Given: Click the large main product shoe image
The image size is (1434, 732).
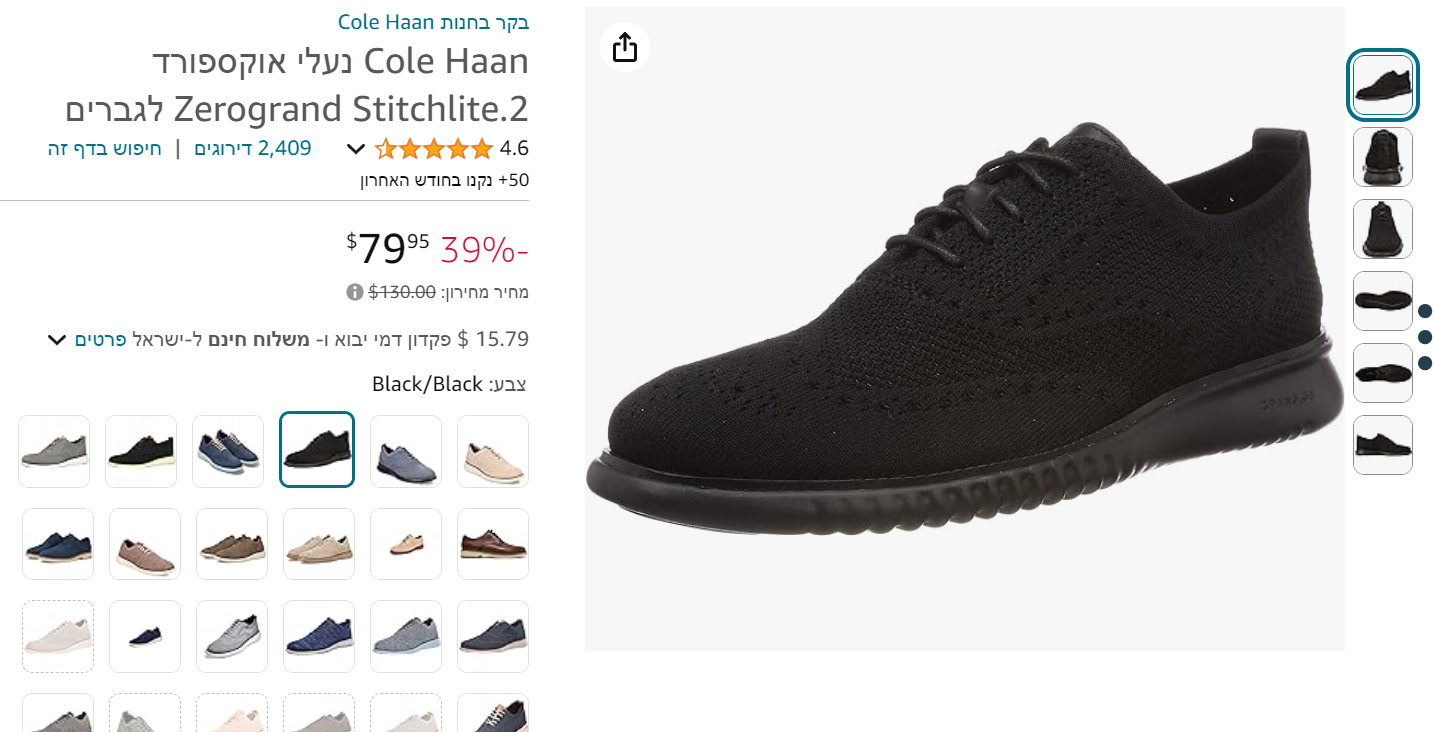Looking at the screenshot, I should click(964, 330).
